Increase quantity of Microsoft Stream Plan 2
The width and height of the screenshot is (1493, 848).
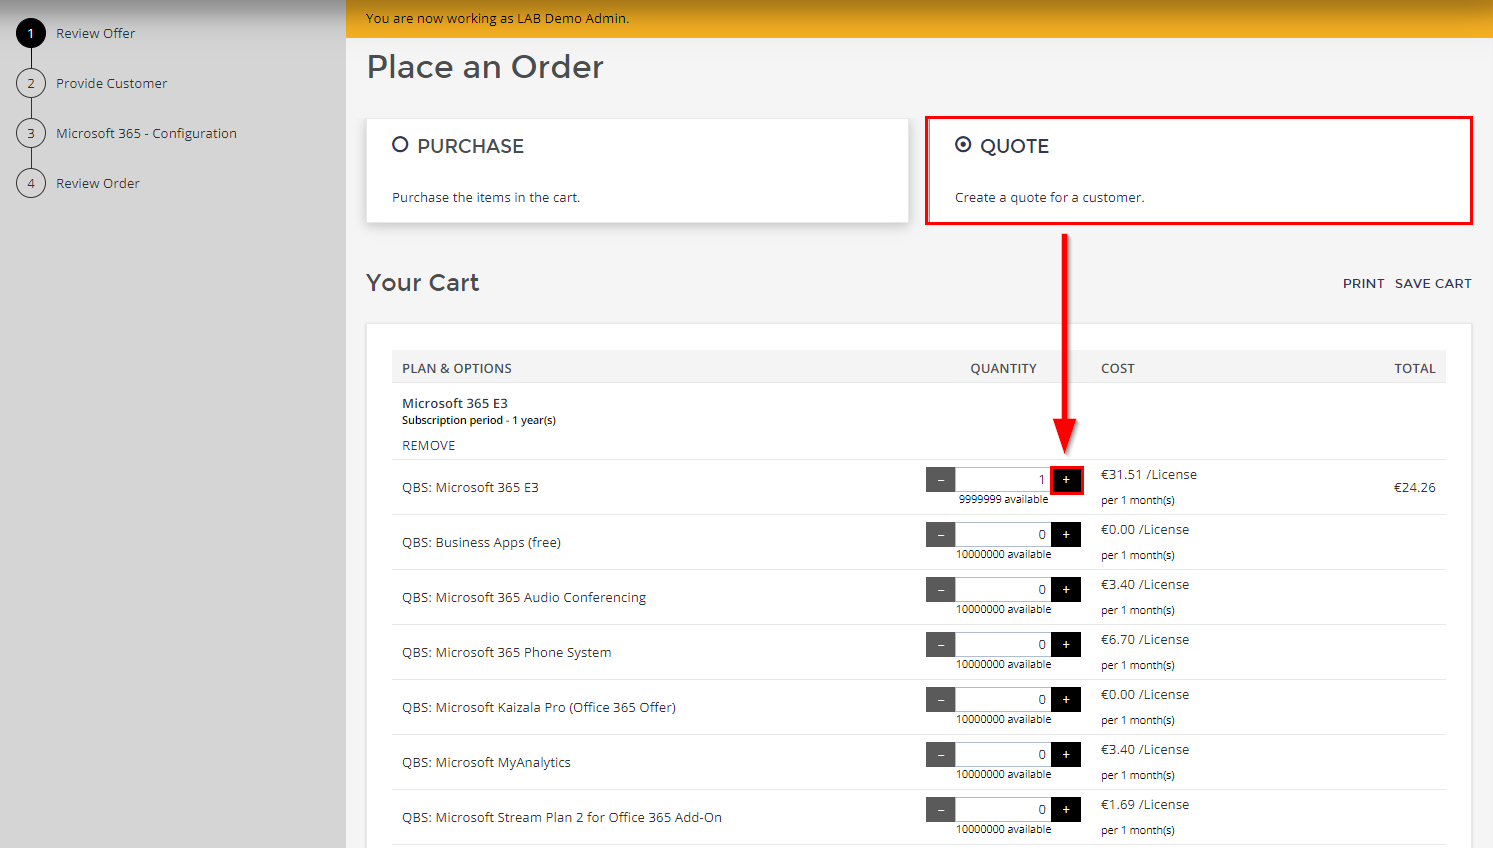click(1066, 810)
